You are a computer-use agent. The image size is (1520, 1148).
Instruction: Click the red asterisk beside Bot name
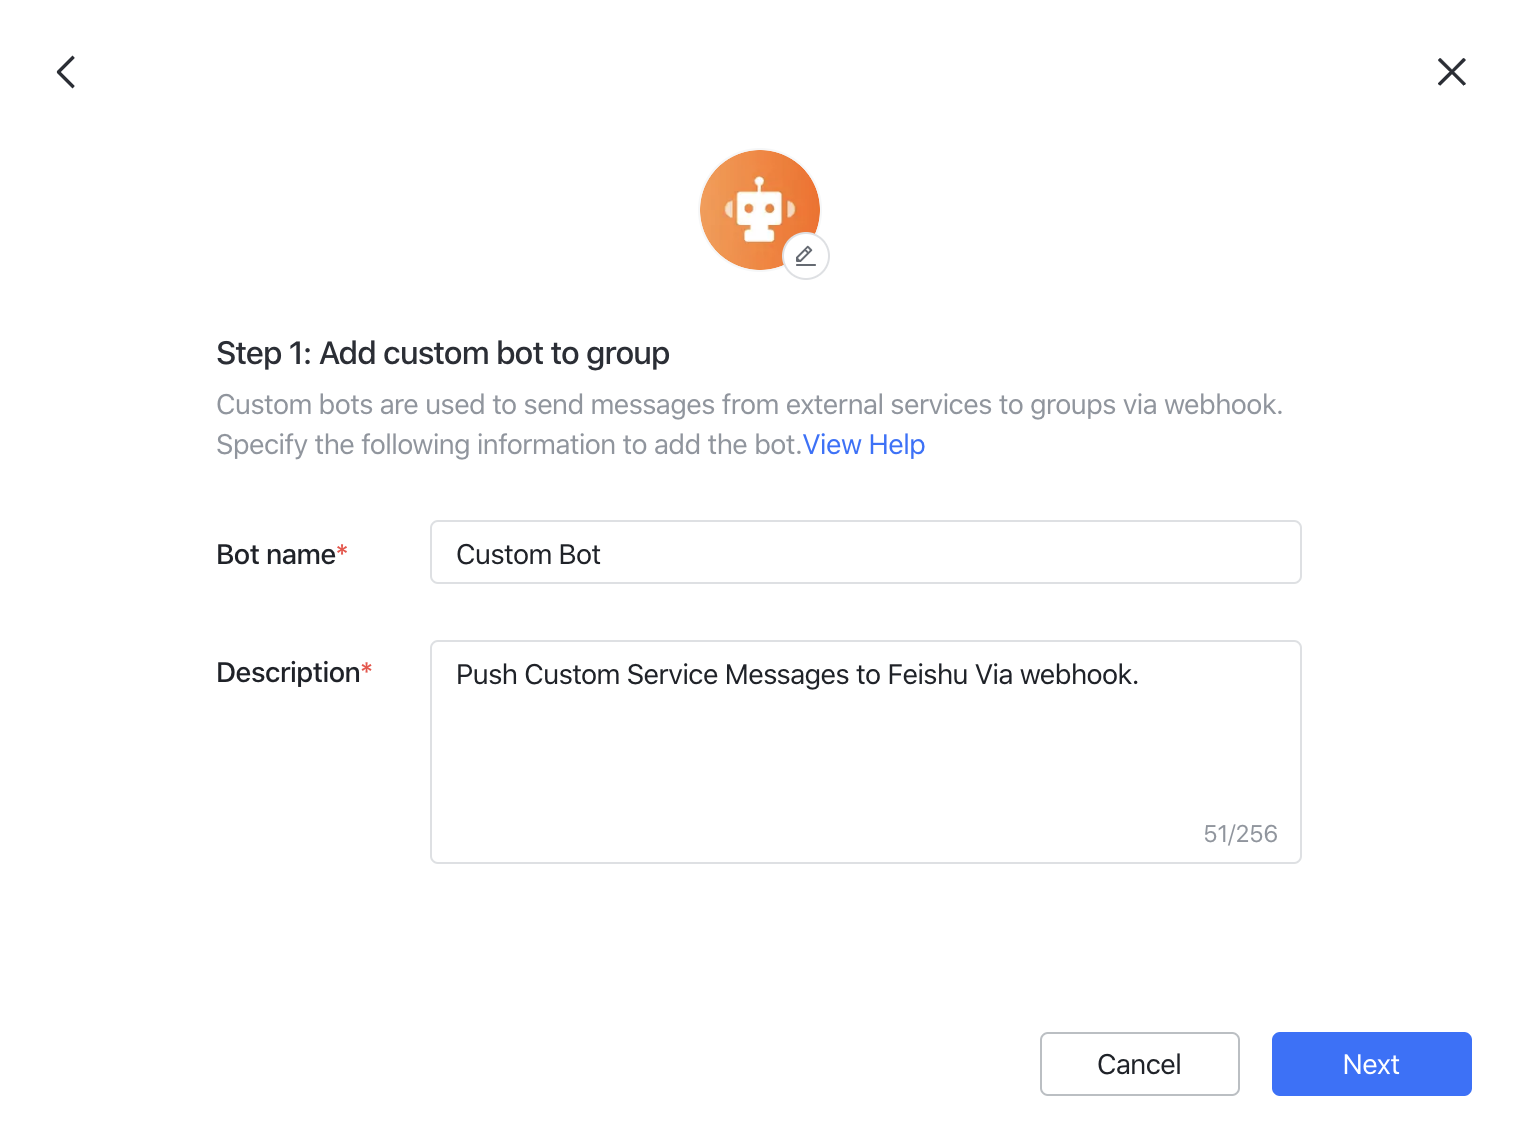(342, 550)
